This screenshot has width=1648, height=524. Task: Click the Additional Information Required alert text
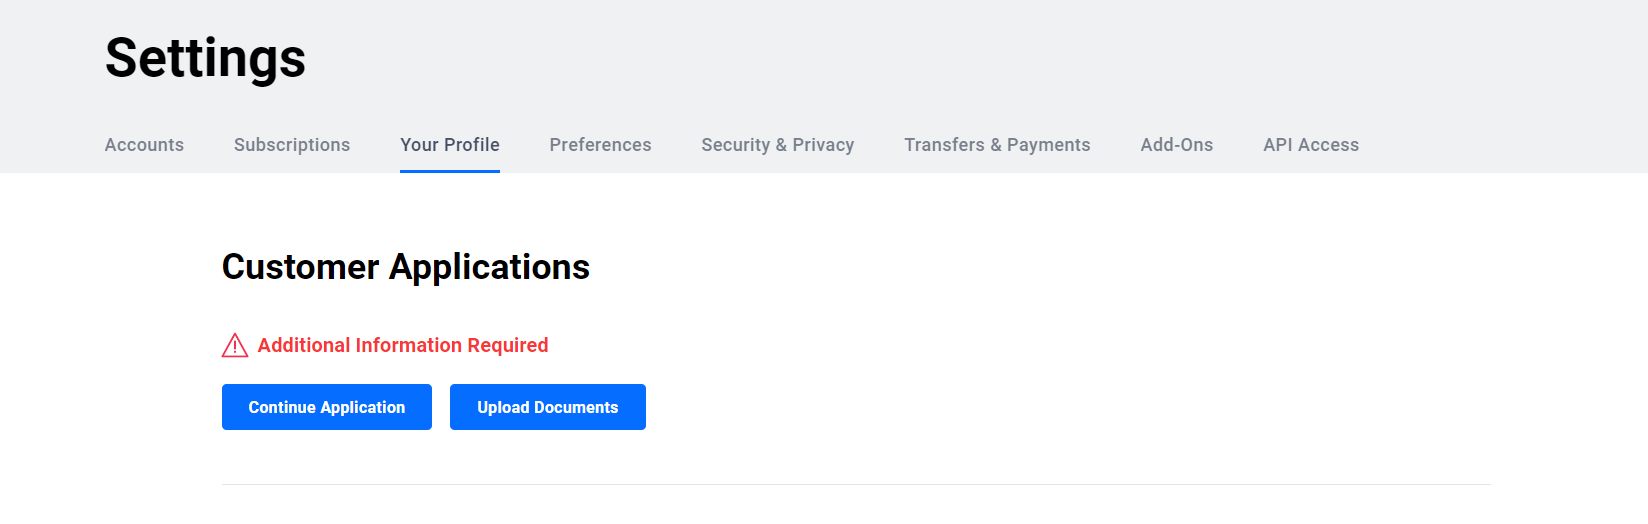(x=403, y=345)
